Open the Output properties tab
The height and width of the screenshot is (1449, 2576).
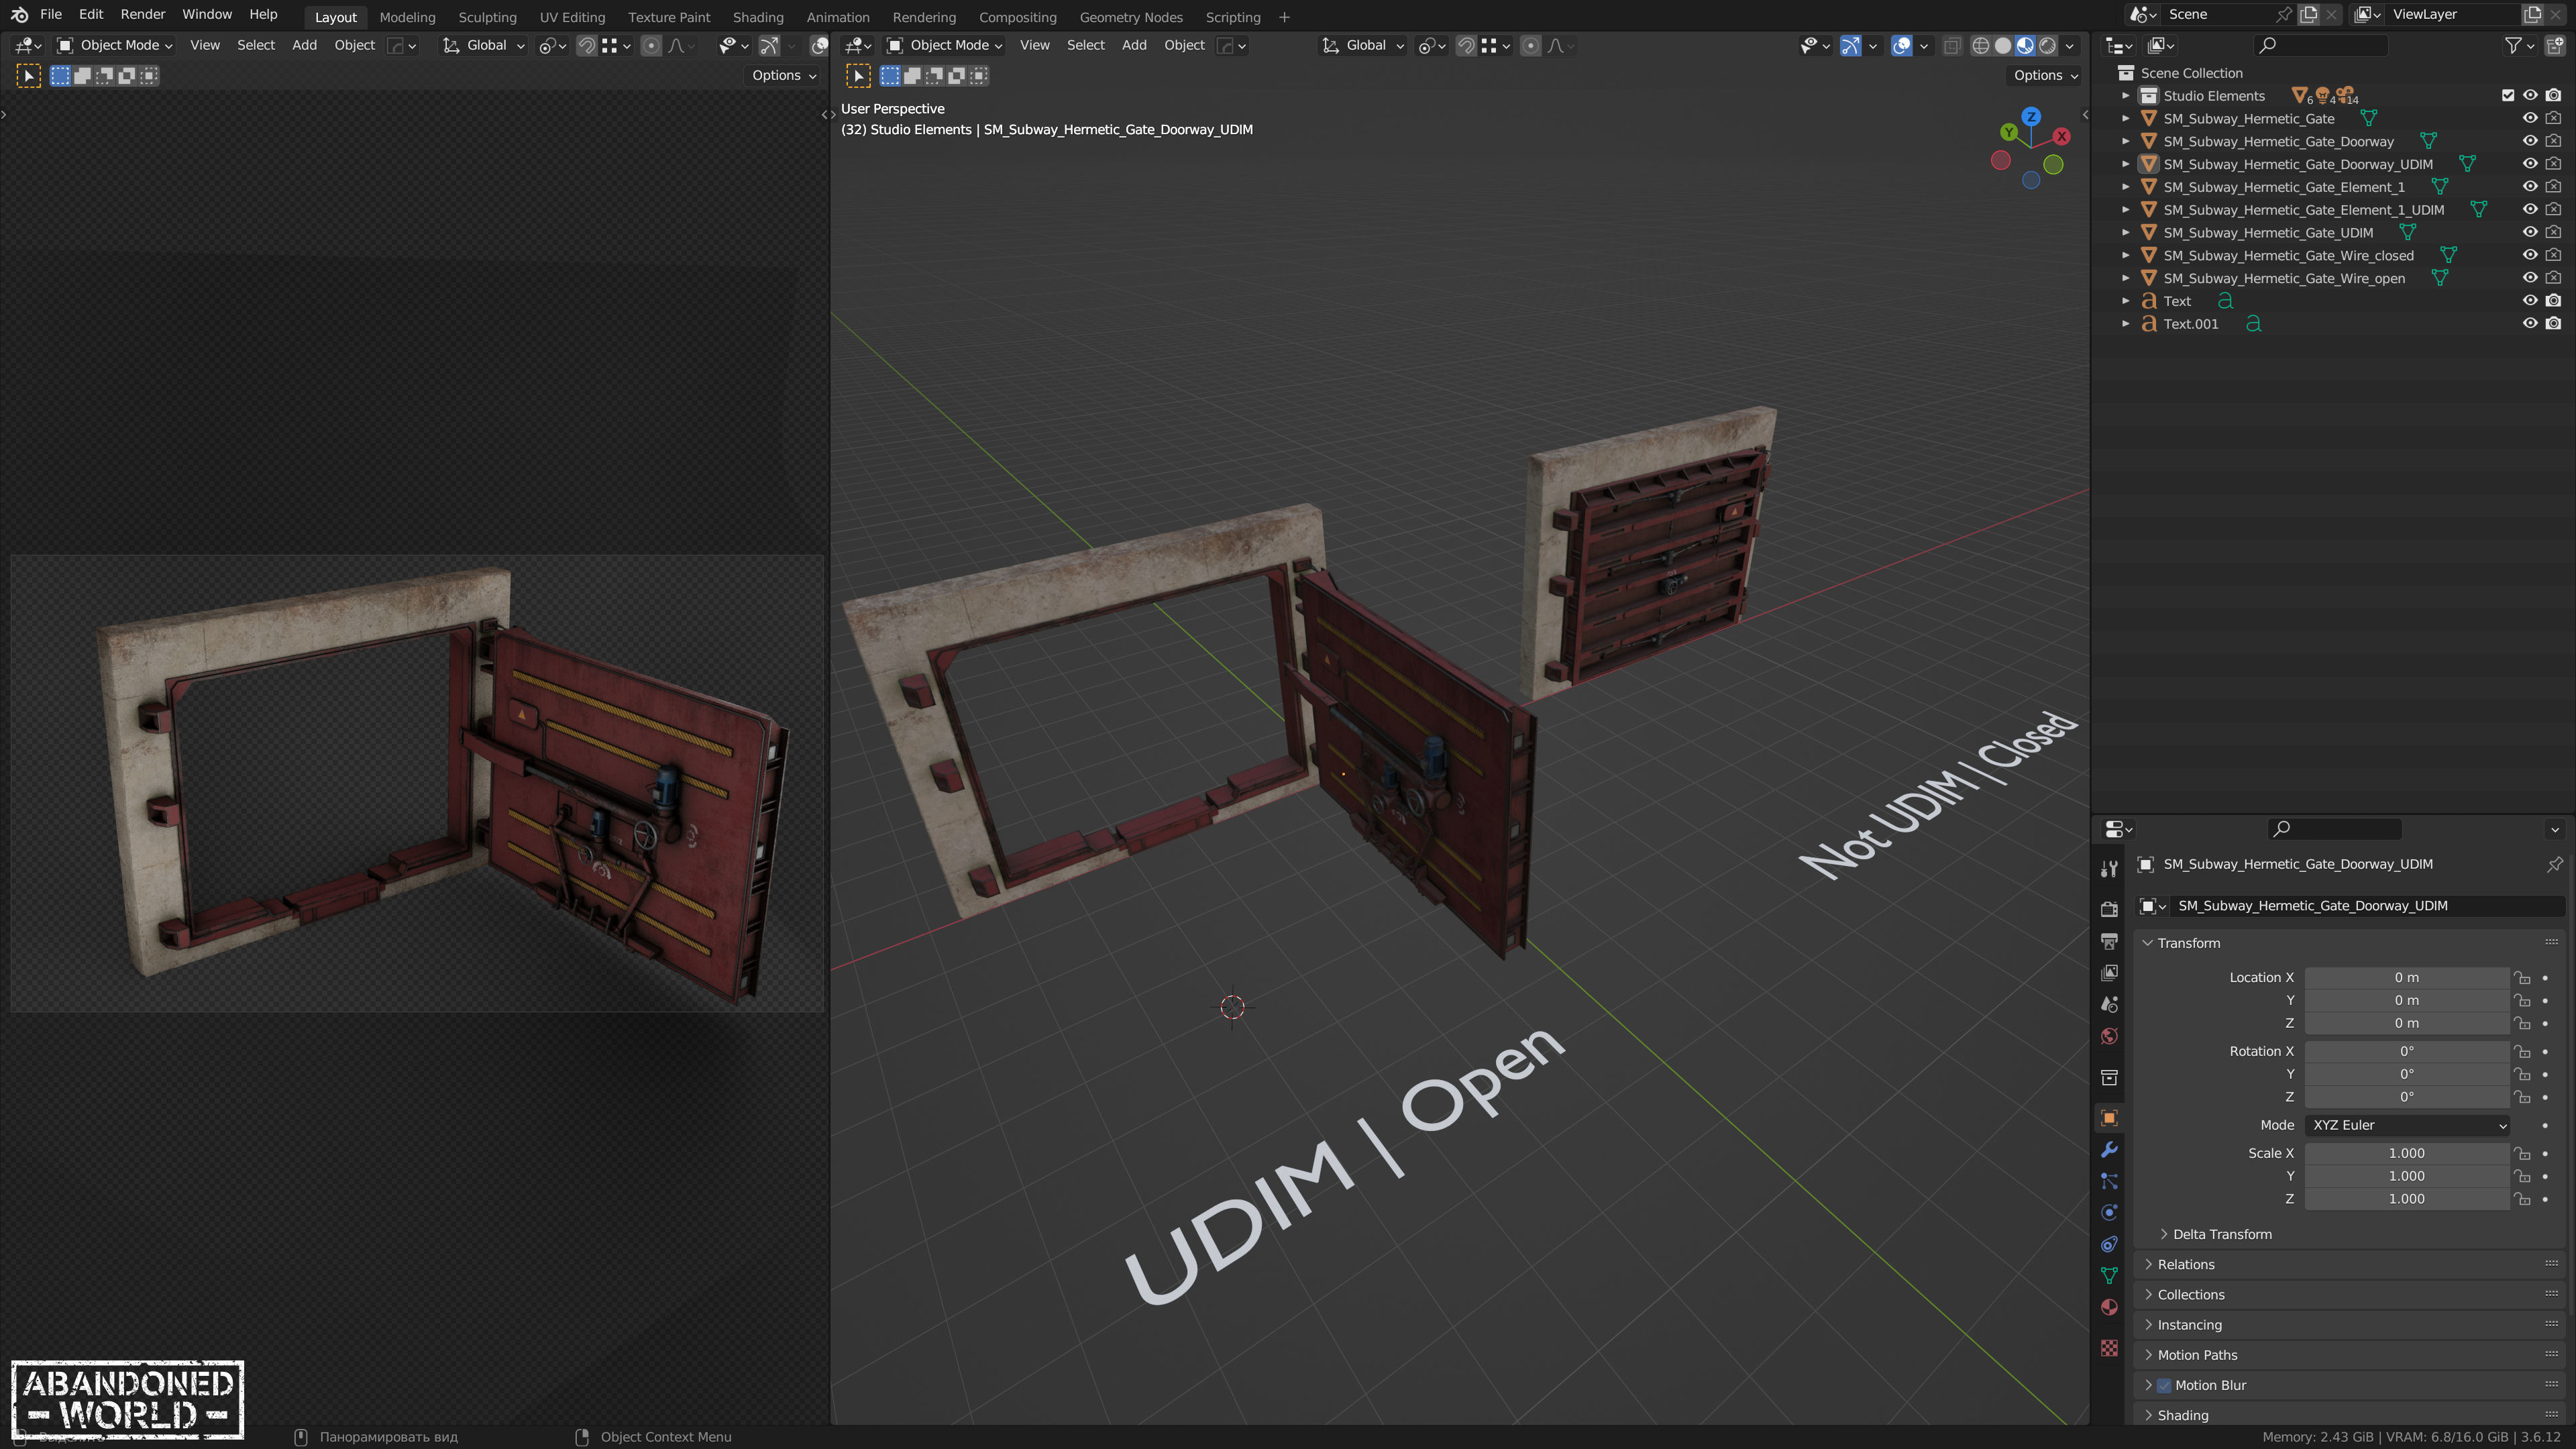2109,940
